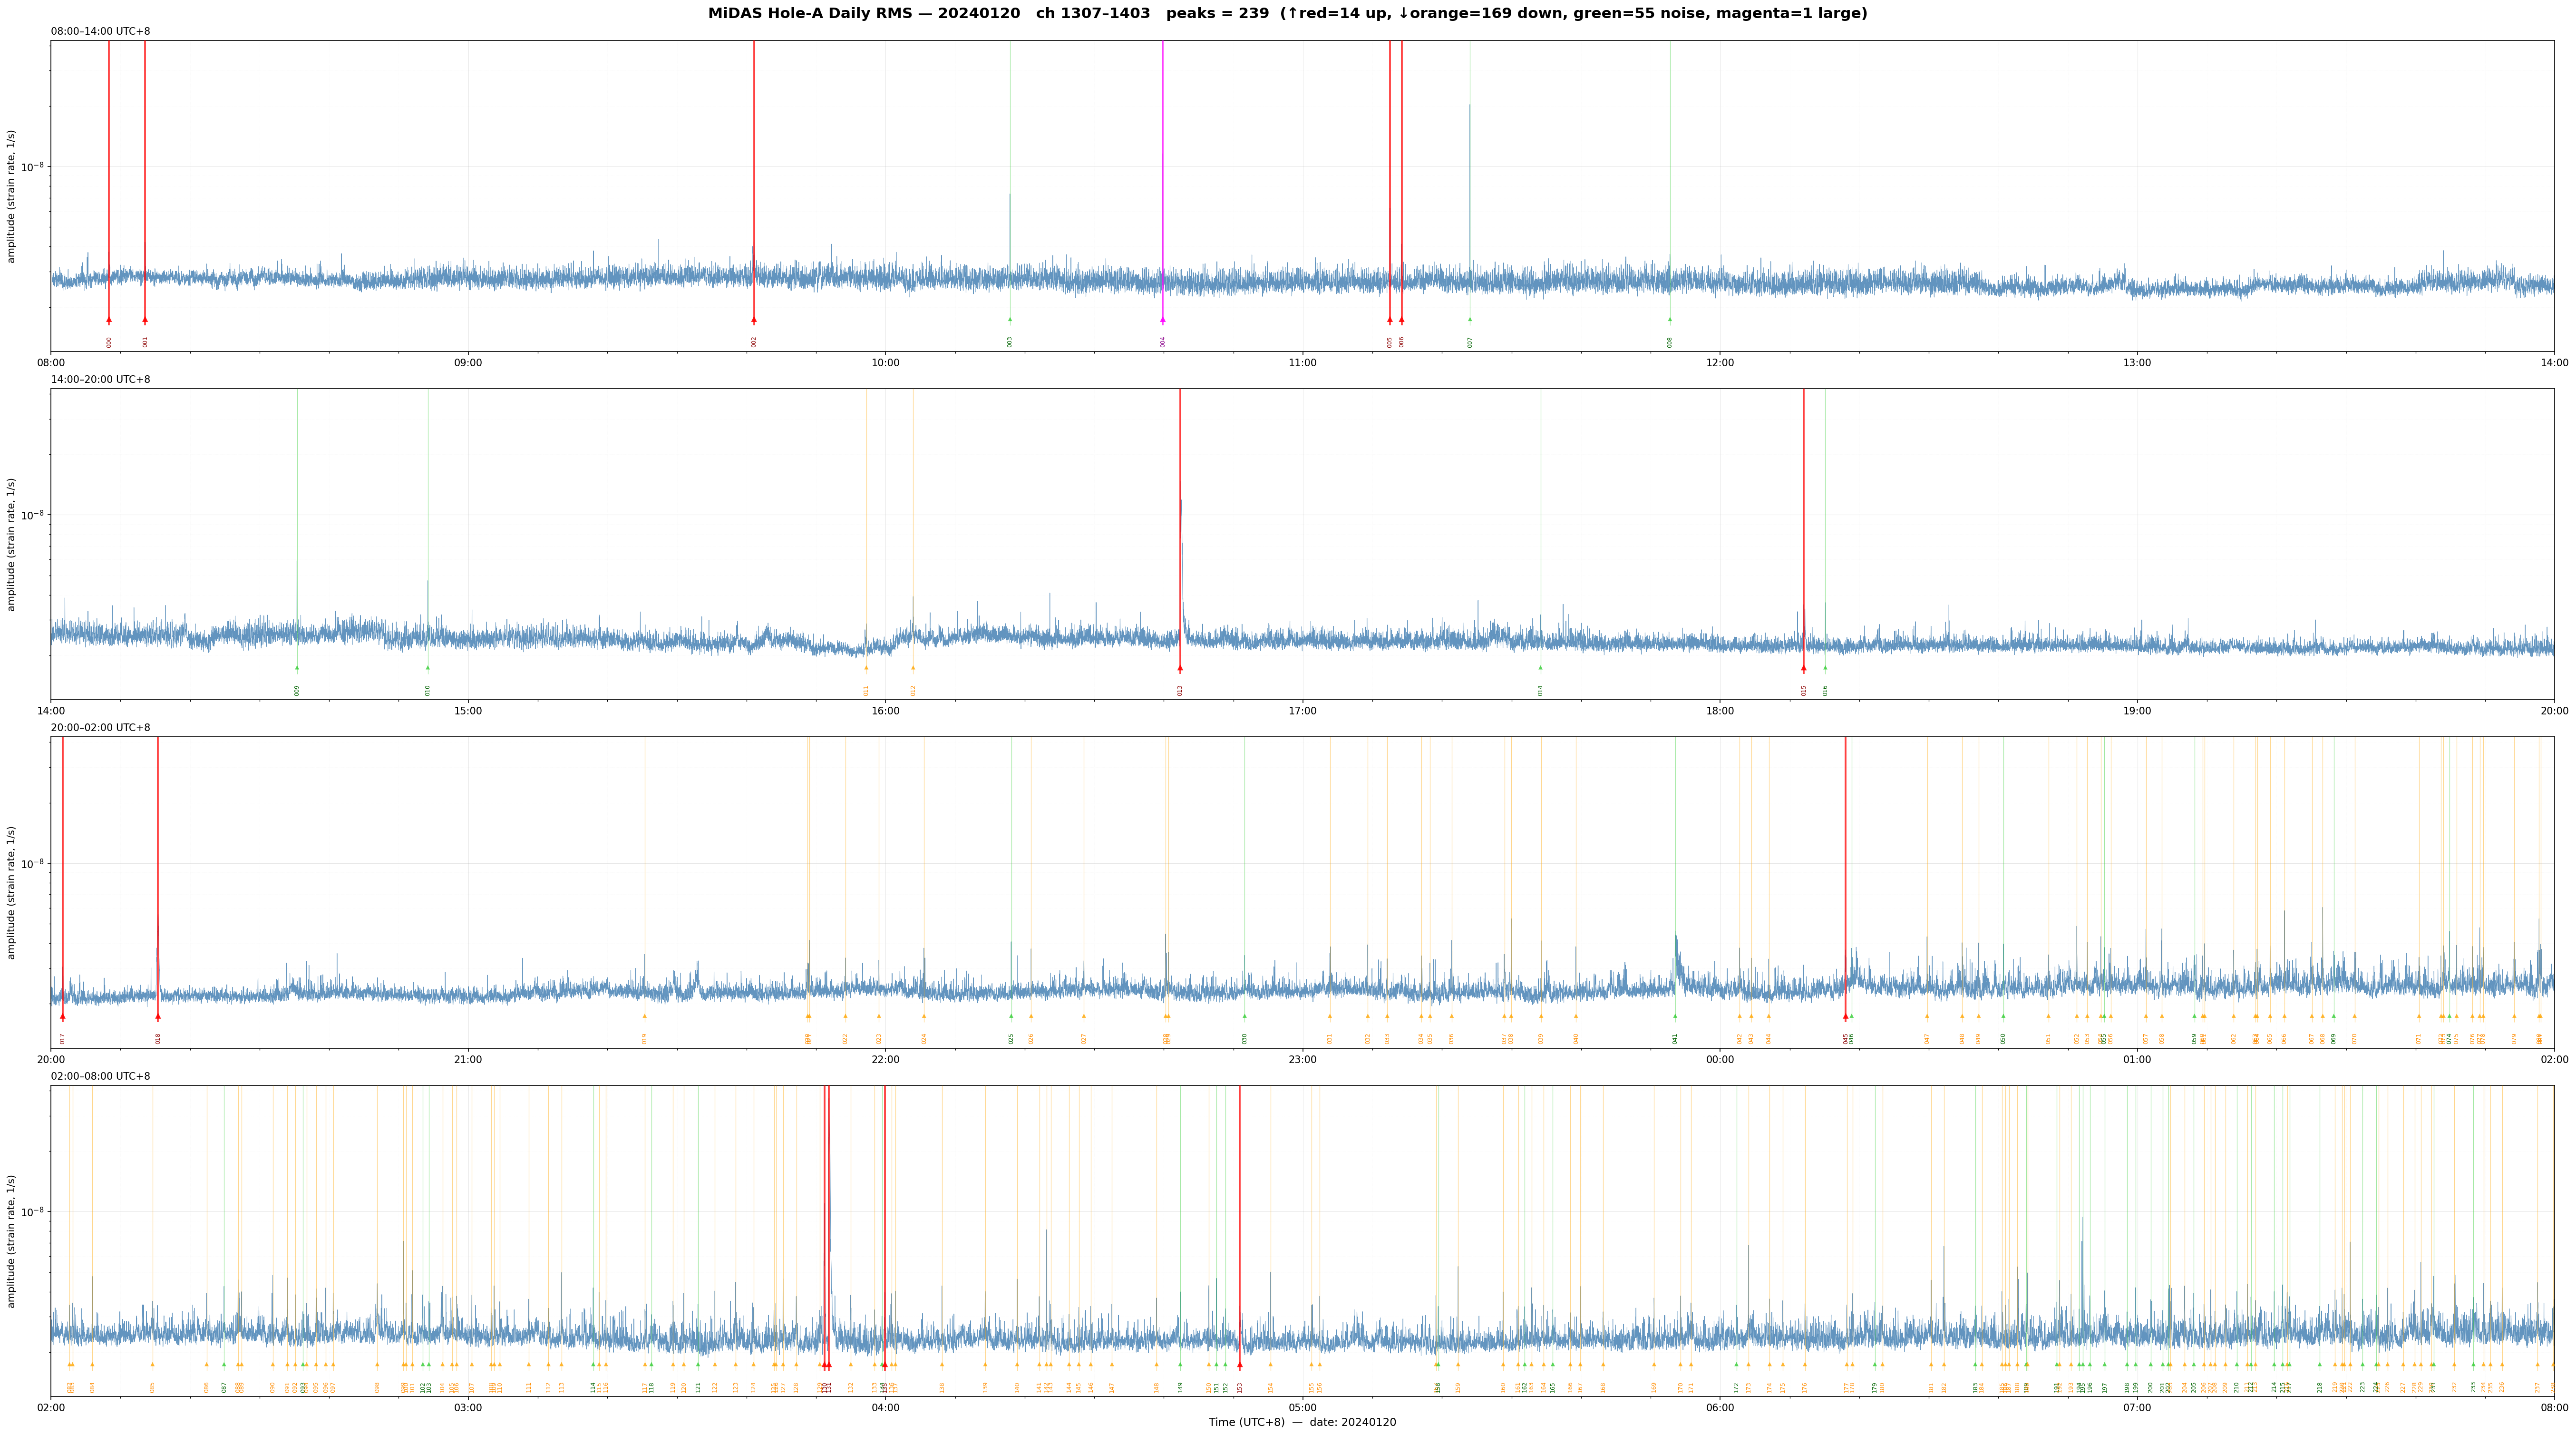Select the 18:00 tick label
This screenshot has width=2576, height=1435.
point(1720,711)
